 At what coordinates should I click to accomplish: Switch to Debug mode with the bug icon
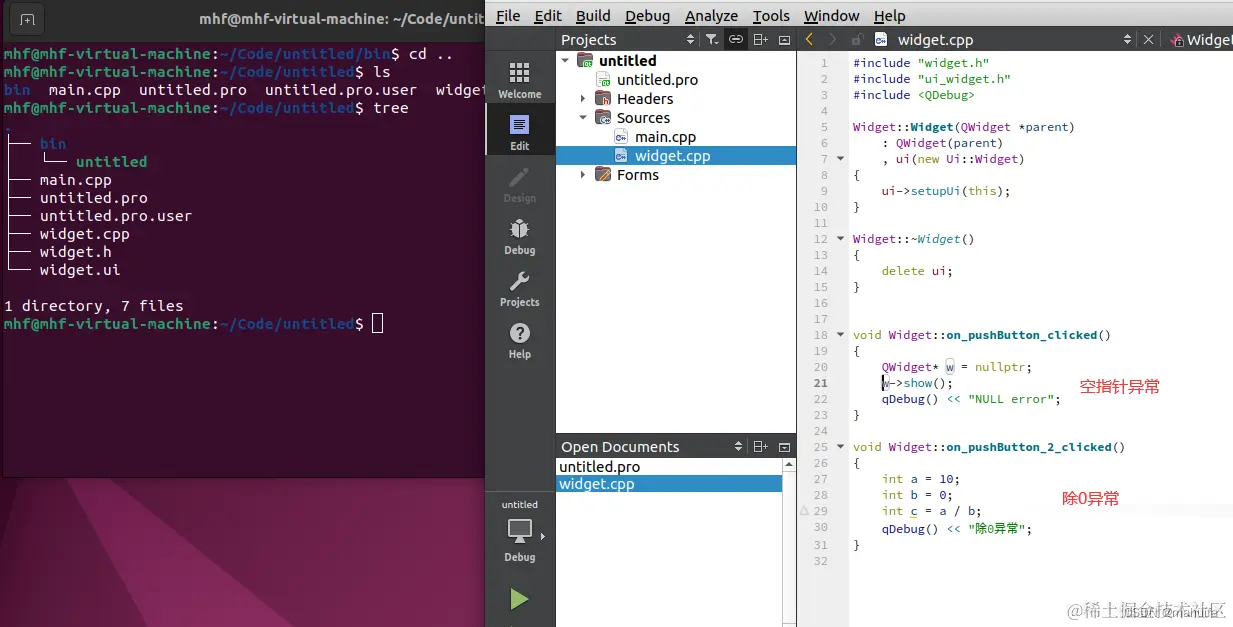(519, 236)
